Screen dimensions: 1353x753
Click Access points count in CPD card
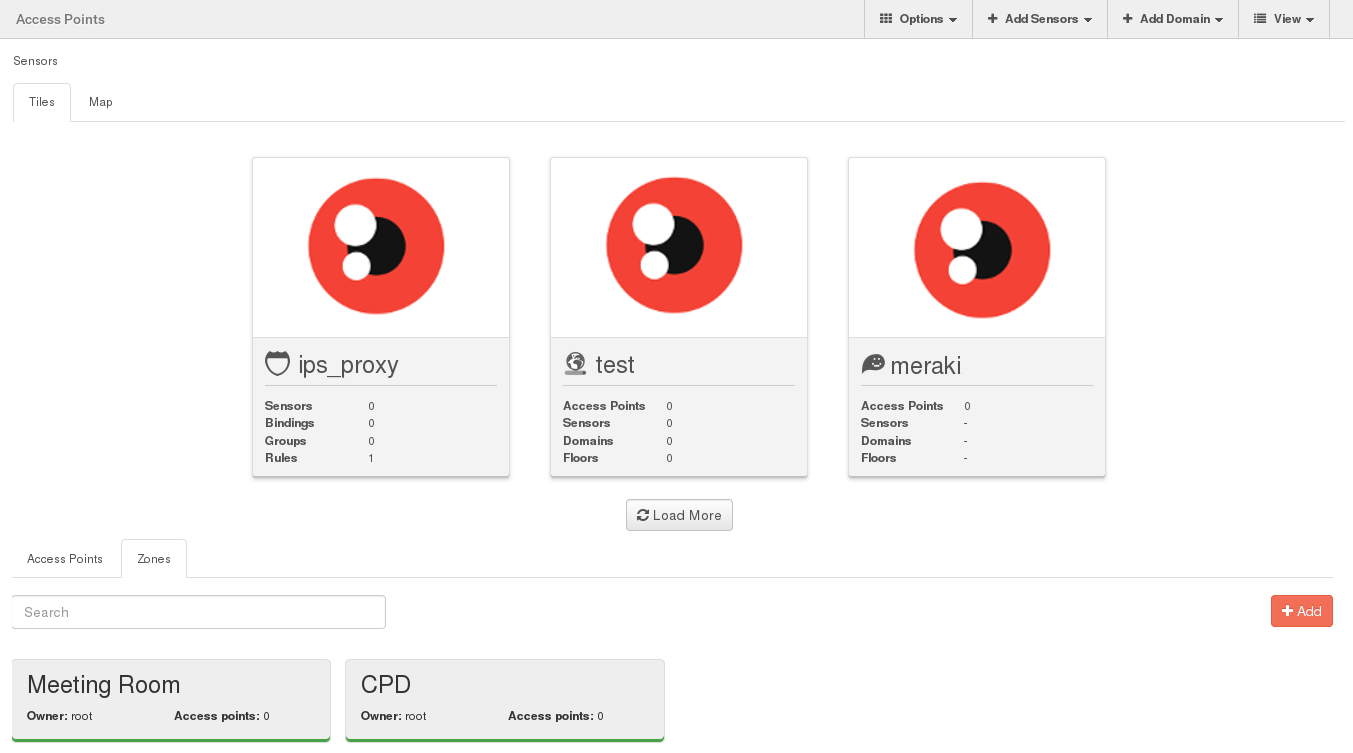555,716
